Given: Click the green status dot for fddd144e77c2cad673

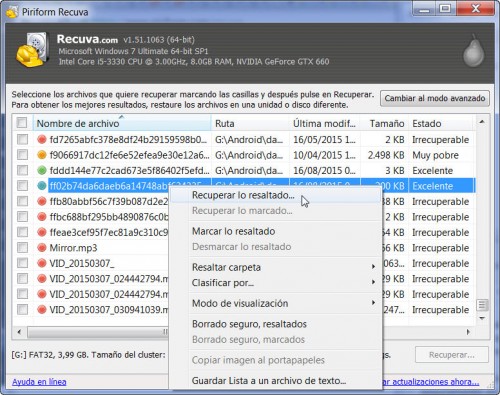Looking at the screenshot, I should (x=42, y=170).
